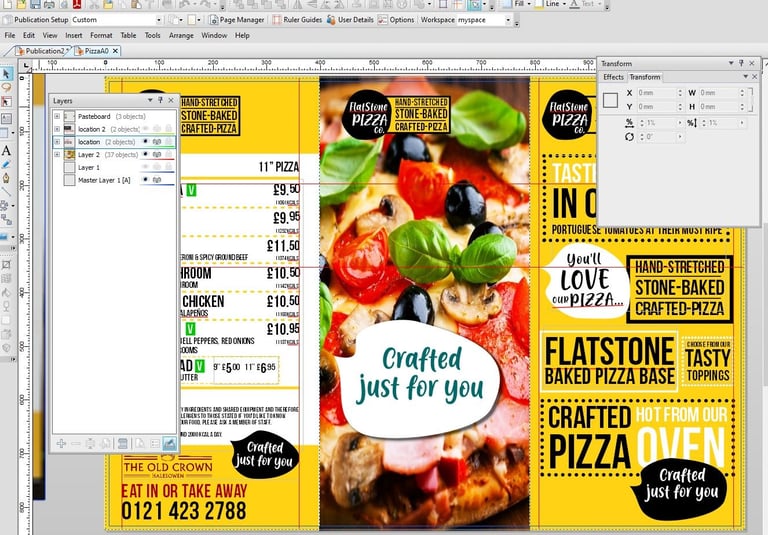Viewport: 768px width, 535px height.
Task: Click the Fill color swatch
Action: (x=507, y=4)
